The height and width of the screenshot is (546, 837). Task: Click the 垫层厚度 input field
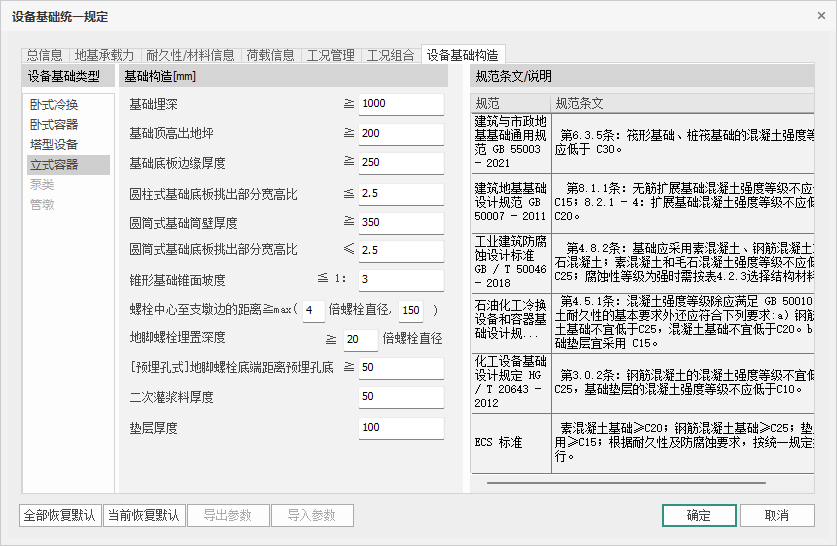[x=400, y=428]
